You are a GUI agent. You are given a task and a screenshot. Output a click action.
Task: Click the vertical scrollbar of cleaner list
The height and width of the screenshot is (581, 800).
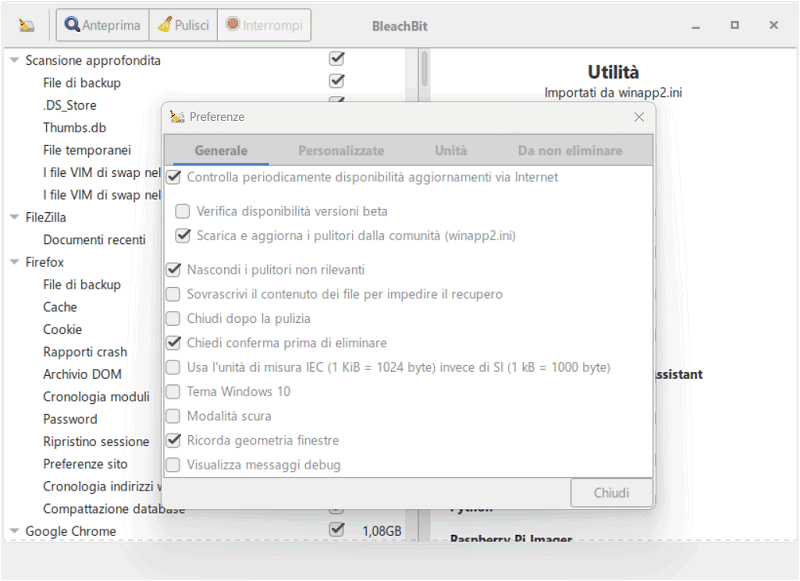424,68
